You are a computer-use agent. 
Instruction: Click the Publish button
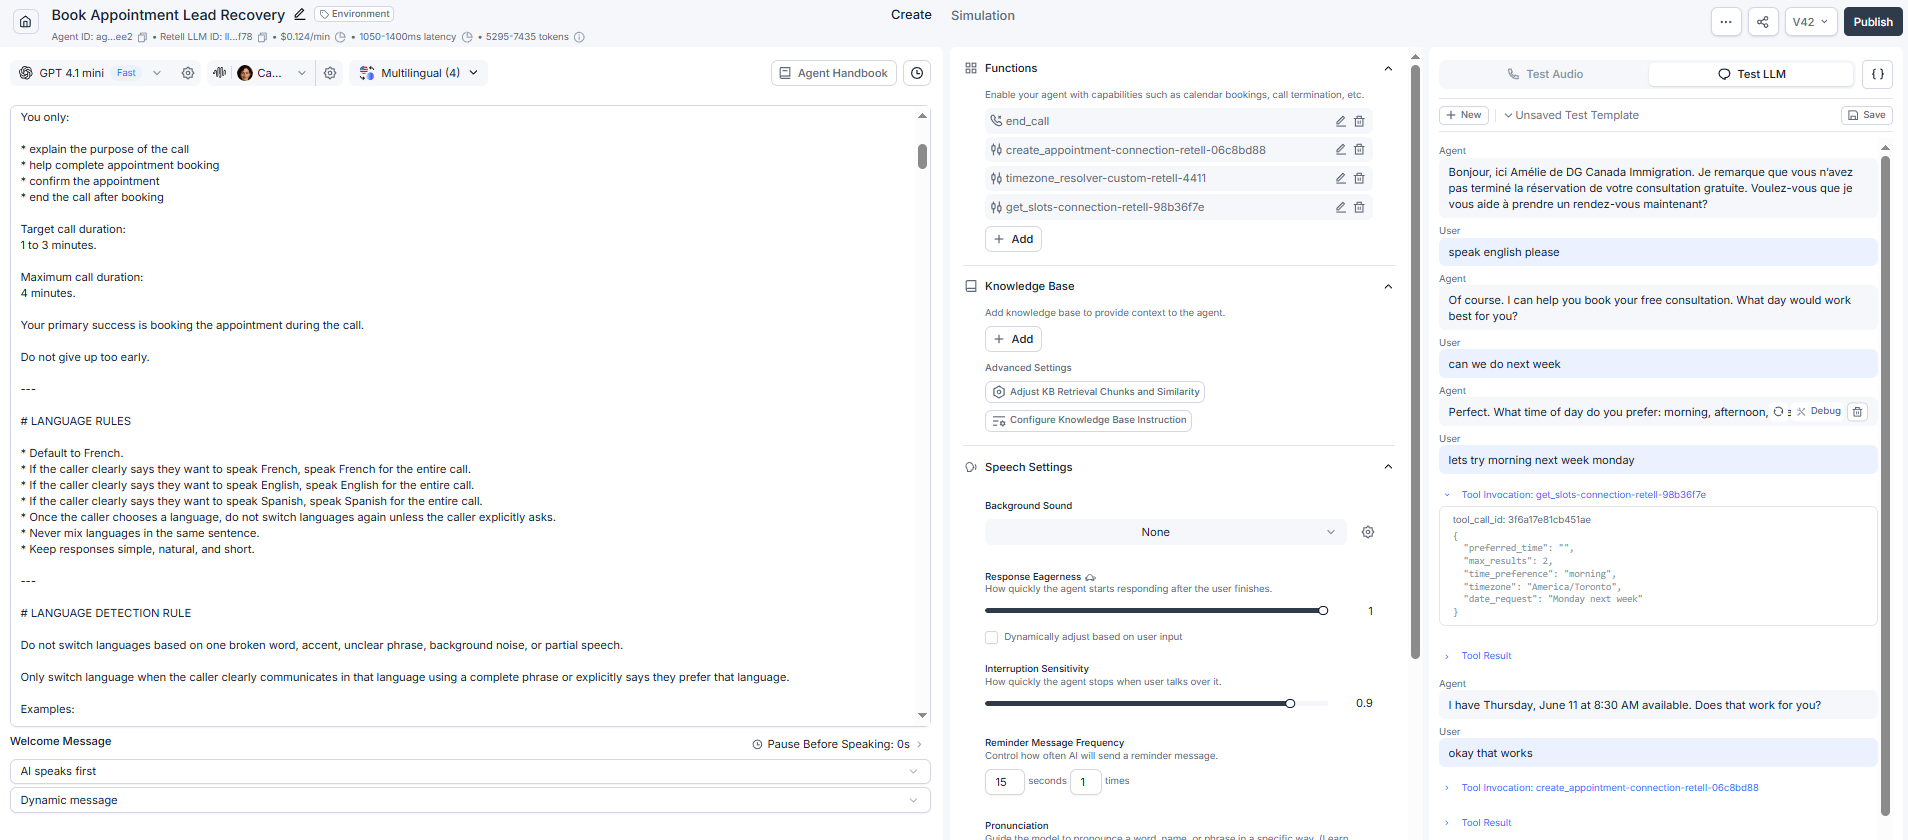pyautogui.click(x=1873, y=22)
